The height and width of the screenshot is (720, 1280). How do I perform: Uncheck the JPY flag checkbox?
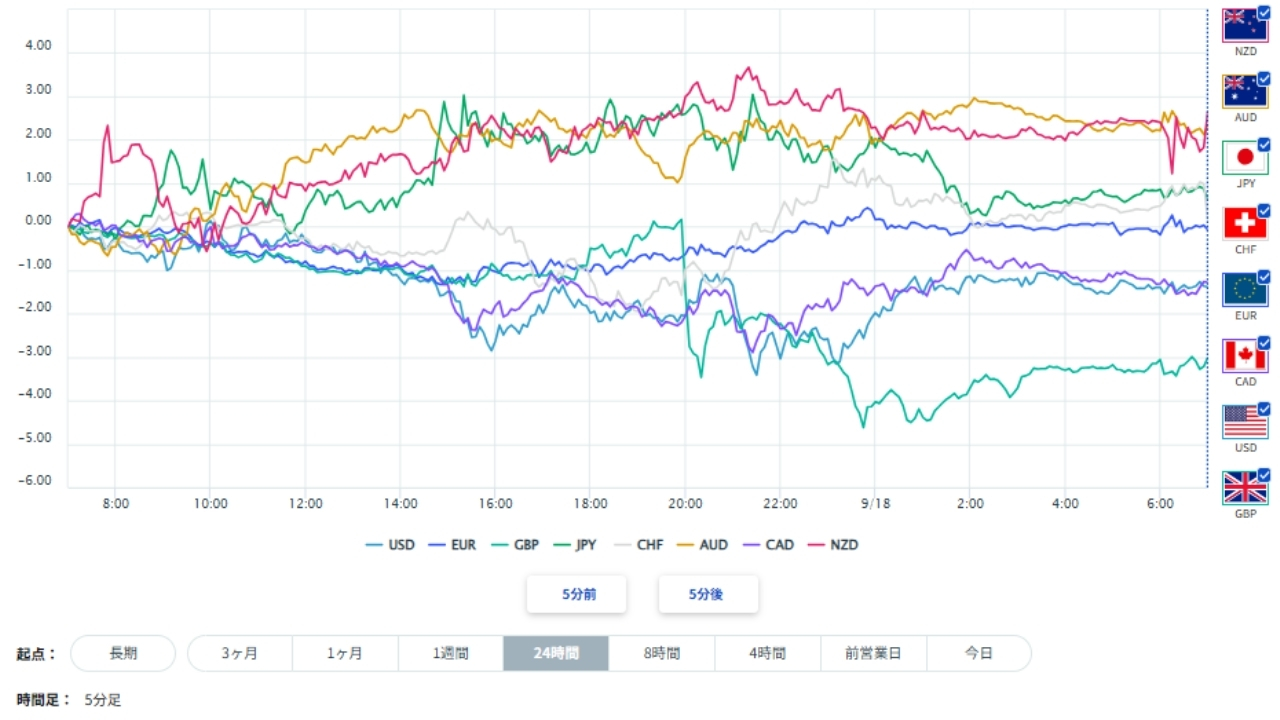(1264, 144)
